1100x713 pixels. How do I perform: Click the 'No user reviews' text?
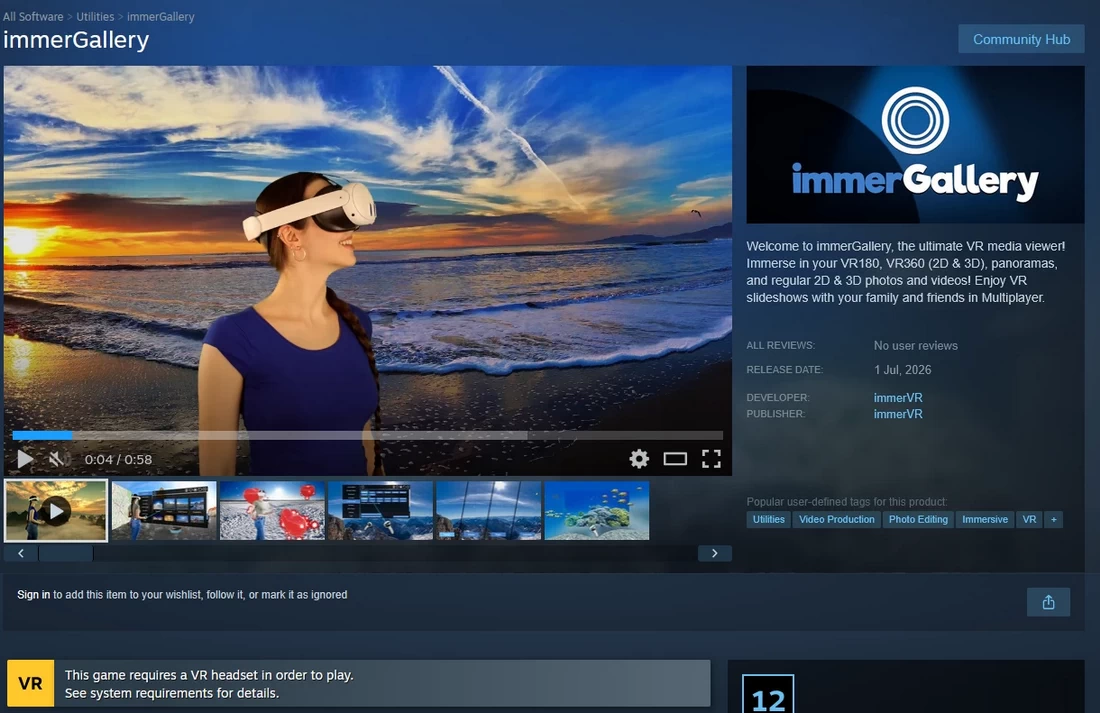coord(915,346)
